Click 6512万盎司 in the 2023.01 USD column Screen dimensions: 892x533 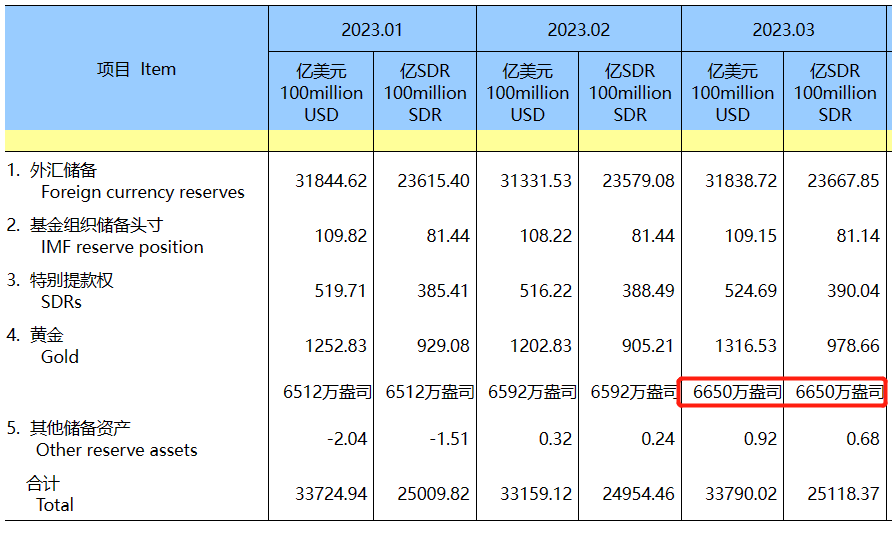328,392
